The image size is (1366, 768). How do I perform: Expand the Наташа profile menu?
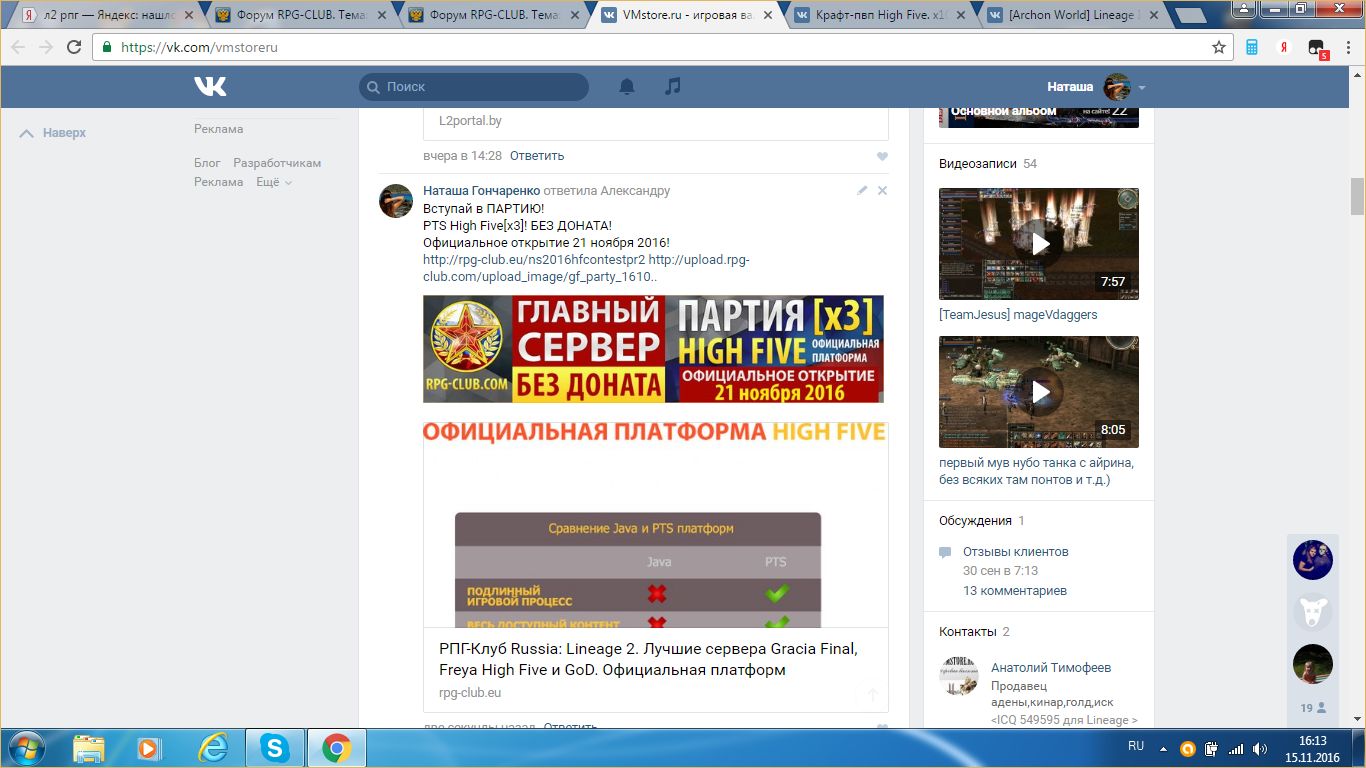1141,88
